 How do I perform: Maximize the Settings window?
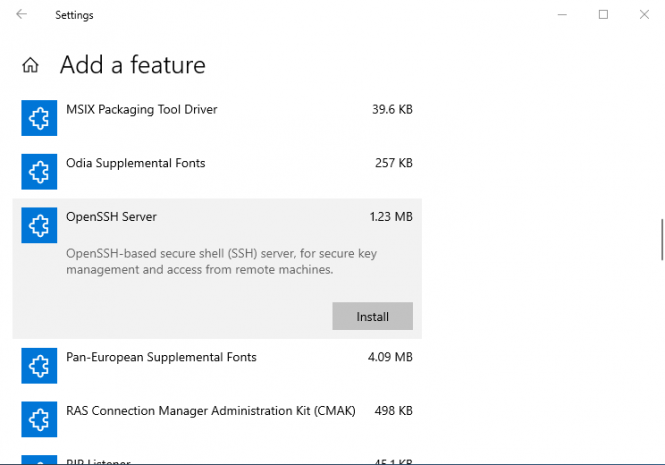pyautogui.click(x=603, y=15)
